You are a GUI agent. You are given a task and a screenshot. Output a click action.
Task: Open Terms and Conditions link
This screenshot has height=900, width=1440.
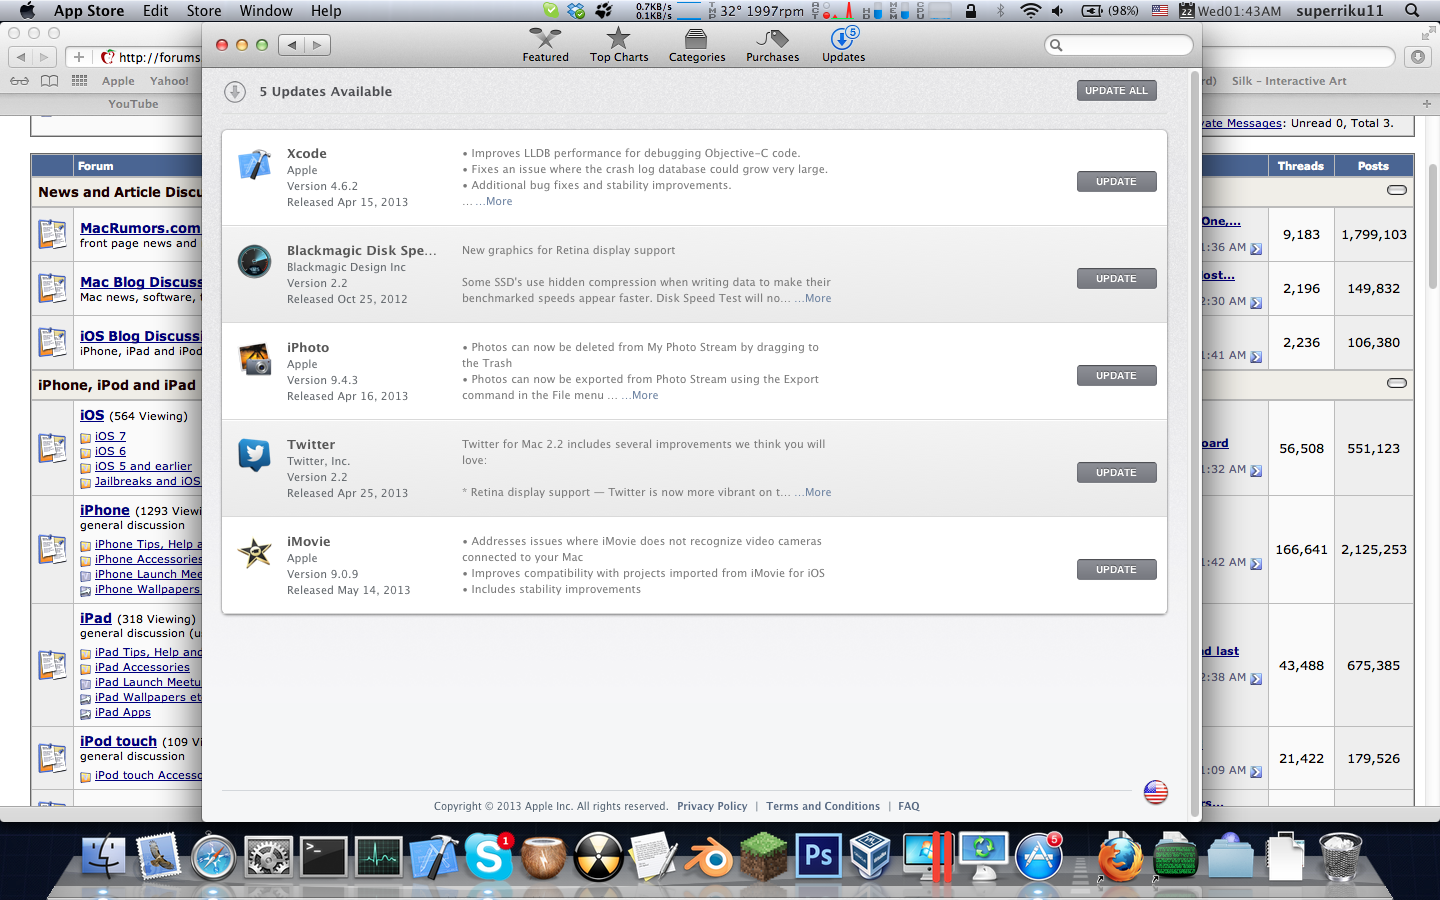pos(823,806)
